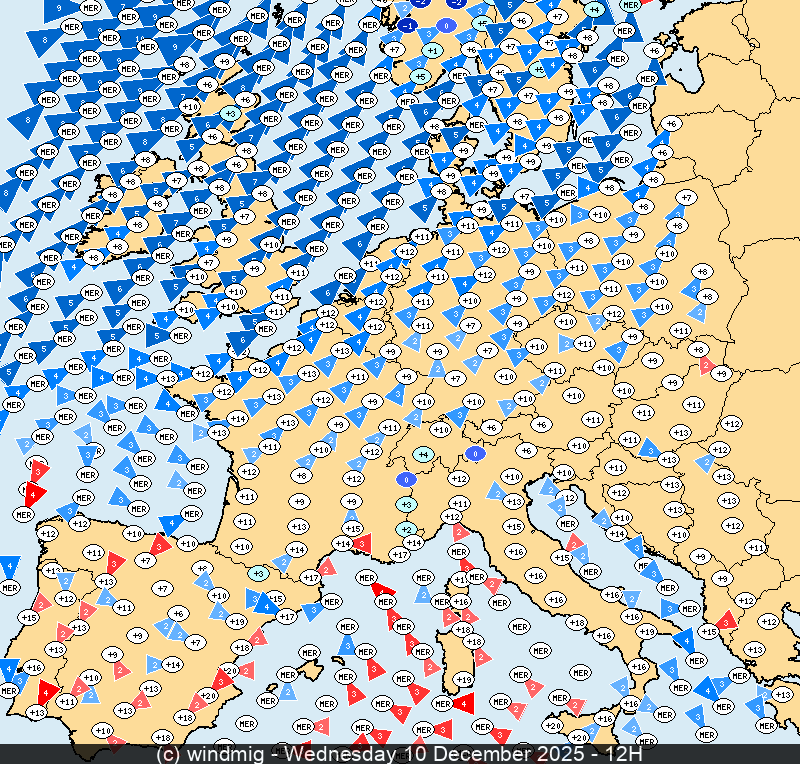Click the red 4 wind arrow in southern Portugal
Viewport: 800px width, 764px height.
click(x=46, y=690)
